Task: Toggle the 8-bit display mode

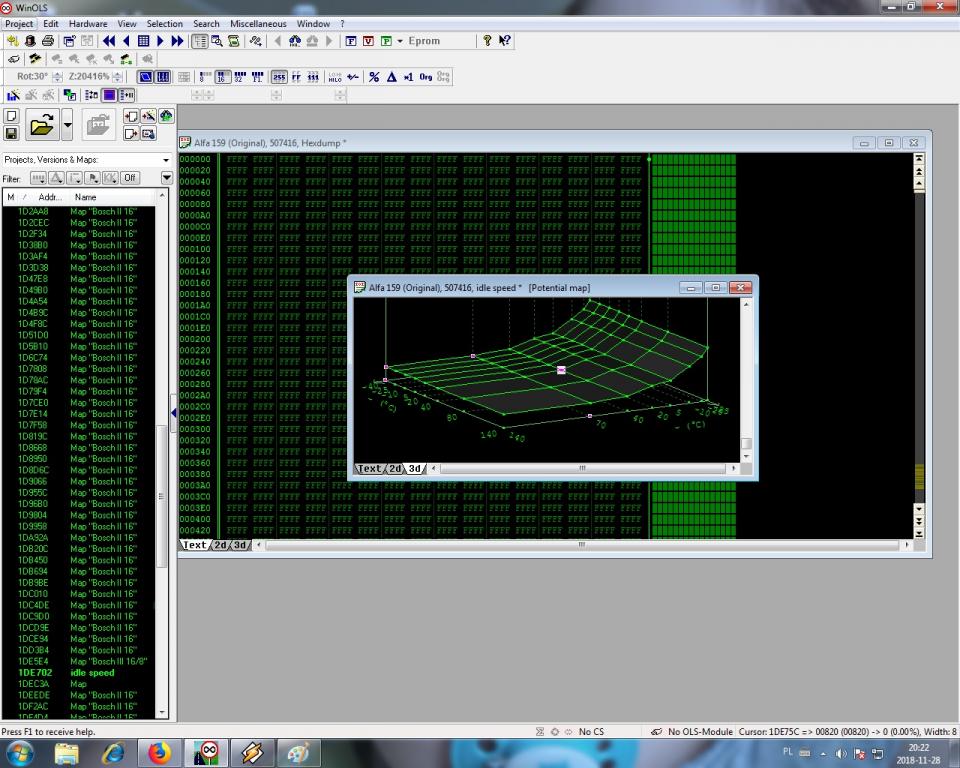Action: (205, 77)
